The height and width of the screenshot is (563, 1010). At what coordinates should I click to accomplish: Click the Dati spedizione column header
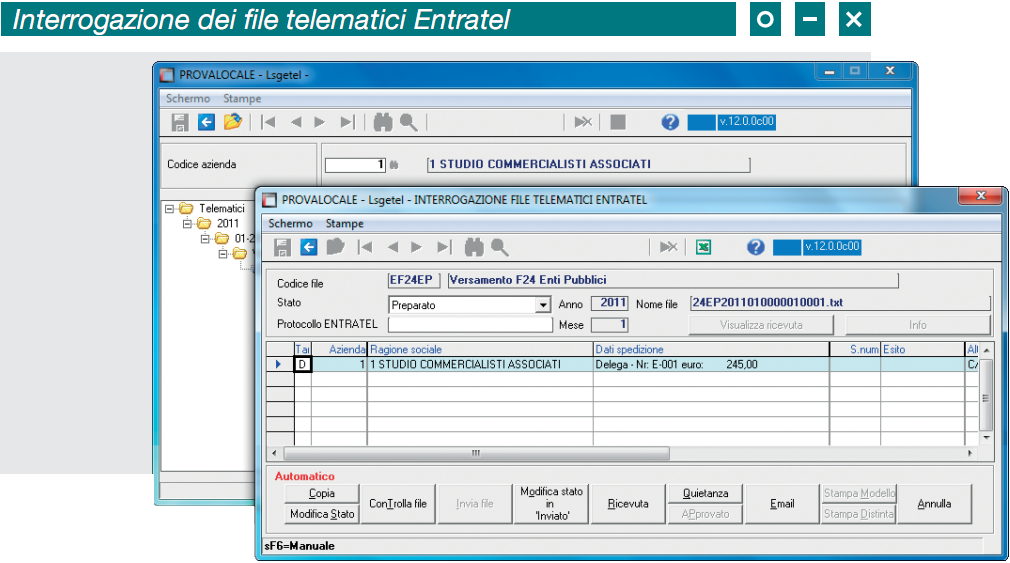711,350
